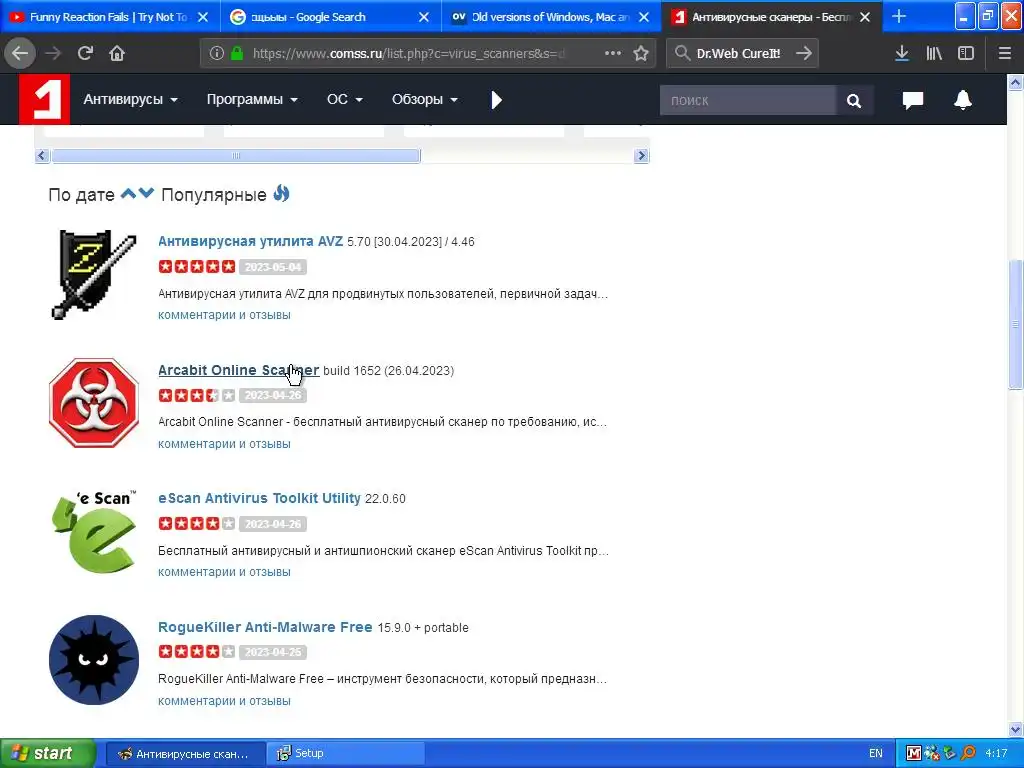Click the page scrollbar up arrow

(x=1015, y=82)
